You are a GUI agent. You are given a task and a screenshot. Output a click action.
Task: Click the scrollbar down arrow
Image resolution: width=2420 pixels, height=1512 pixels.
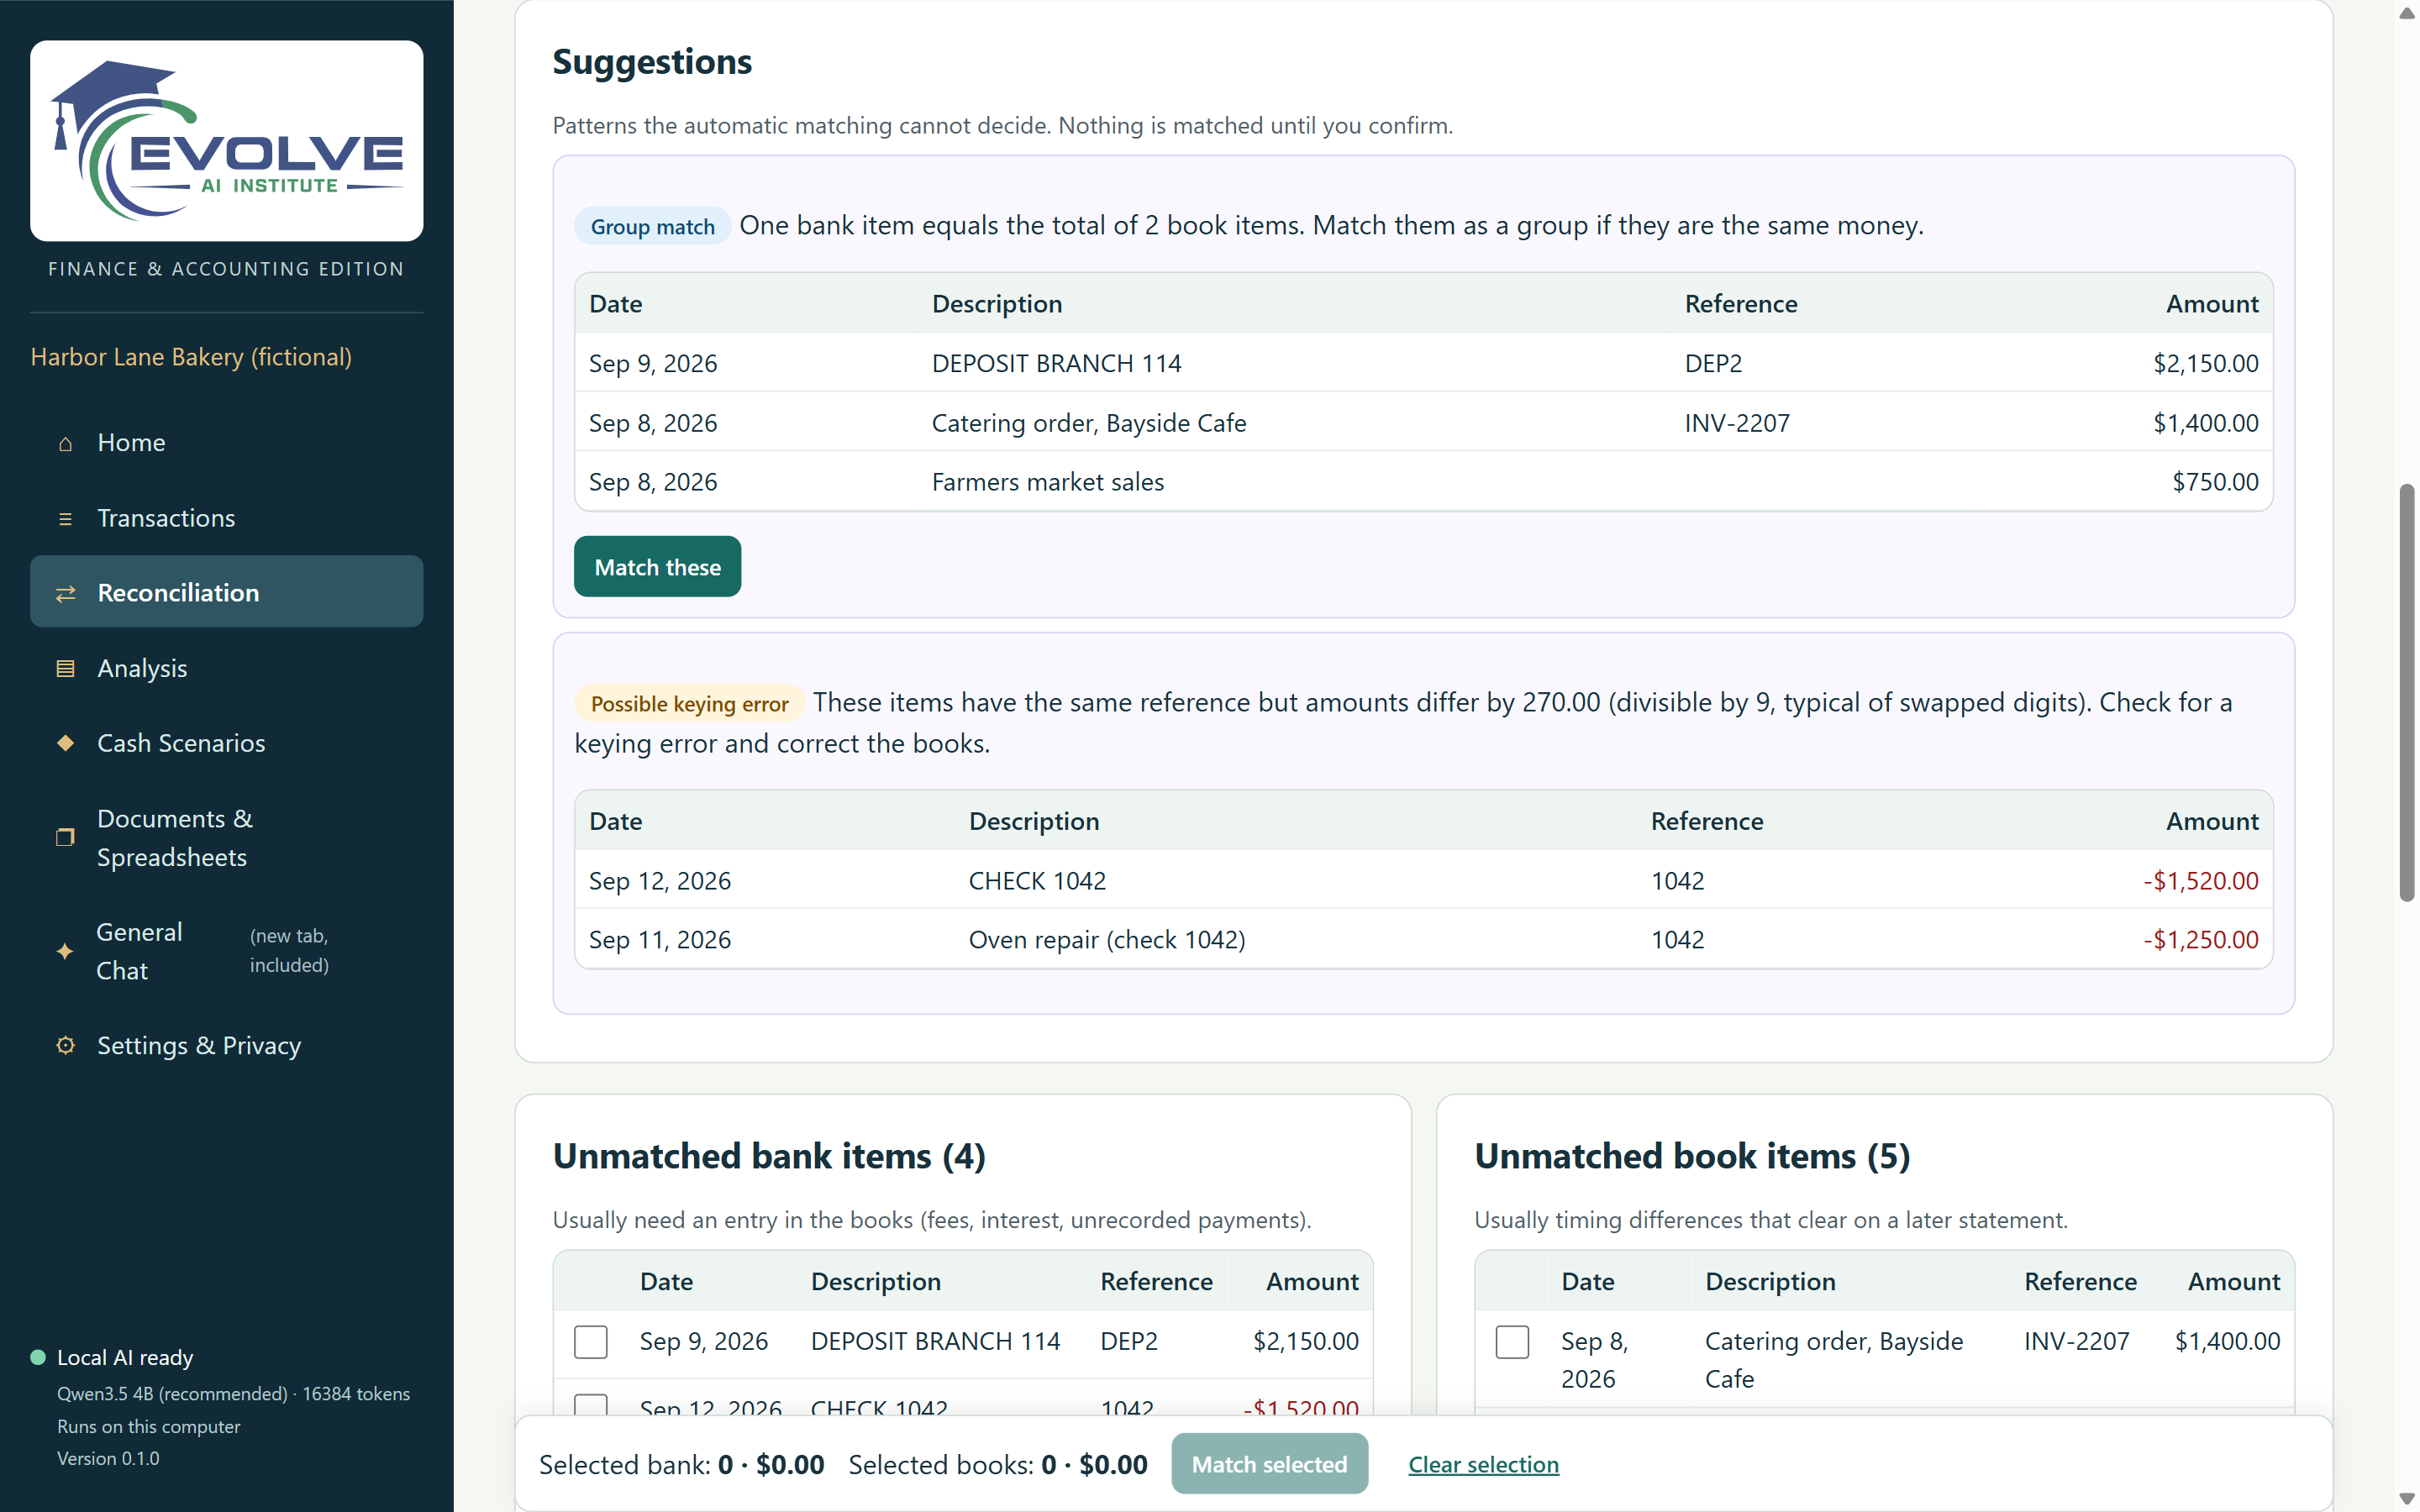[x=2407, y=1499]
